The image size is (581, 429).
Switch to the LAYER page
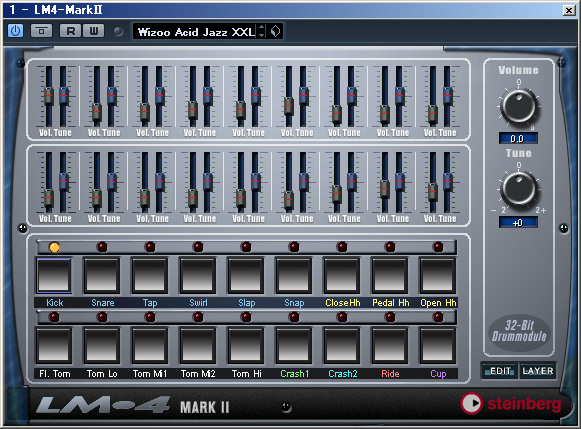(538, 371)
